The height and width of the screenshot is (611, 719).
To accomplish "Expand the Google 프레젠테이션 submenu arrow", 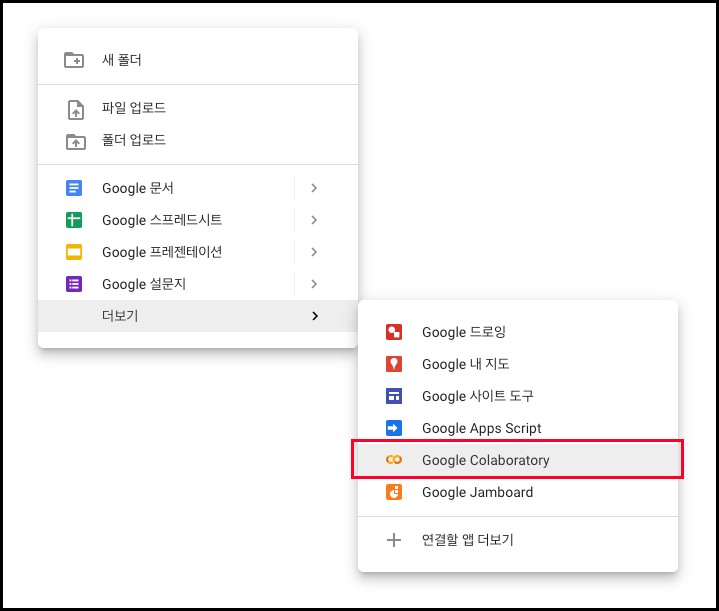I will click(x=314, y=252).
